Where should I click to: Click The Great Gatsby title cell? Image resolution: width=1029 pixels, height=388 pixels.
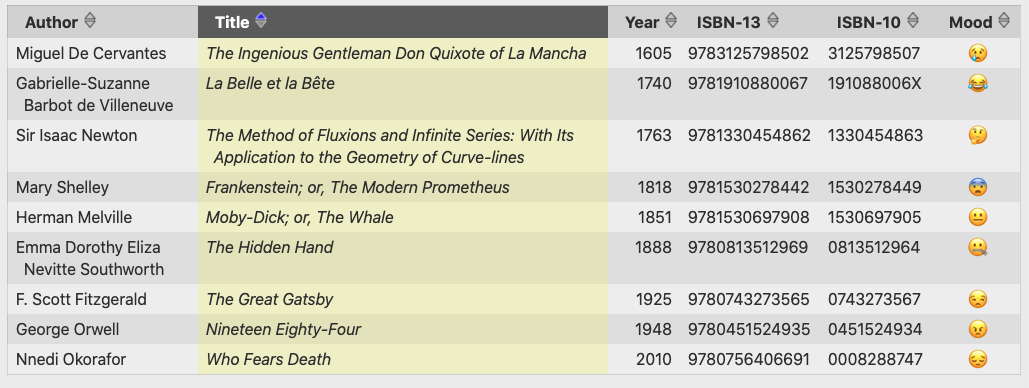tap(403, 300)
